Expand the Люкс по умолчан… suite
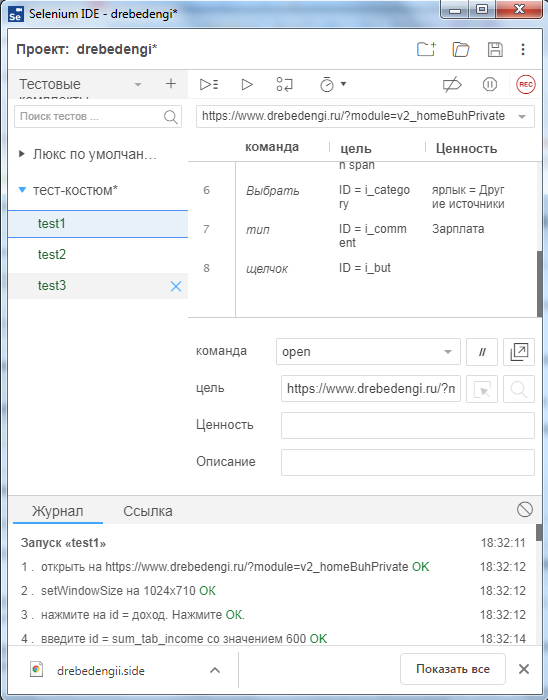 pyautogui.click(x=21, y=154)
